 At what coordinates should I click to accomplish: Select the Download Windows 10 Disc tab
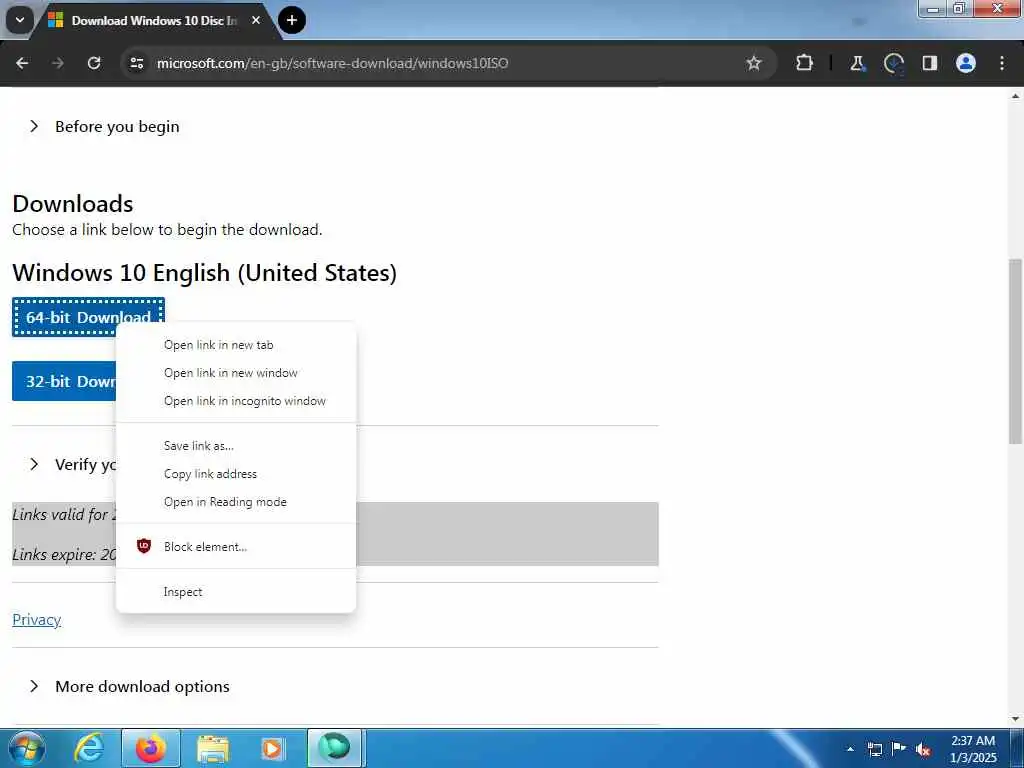coord(154,20)
